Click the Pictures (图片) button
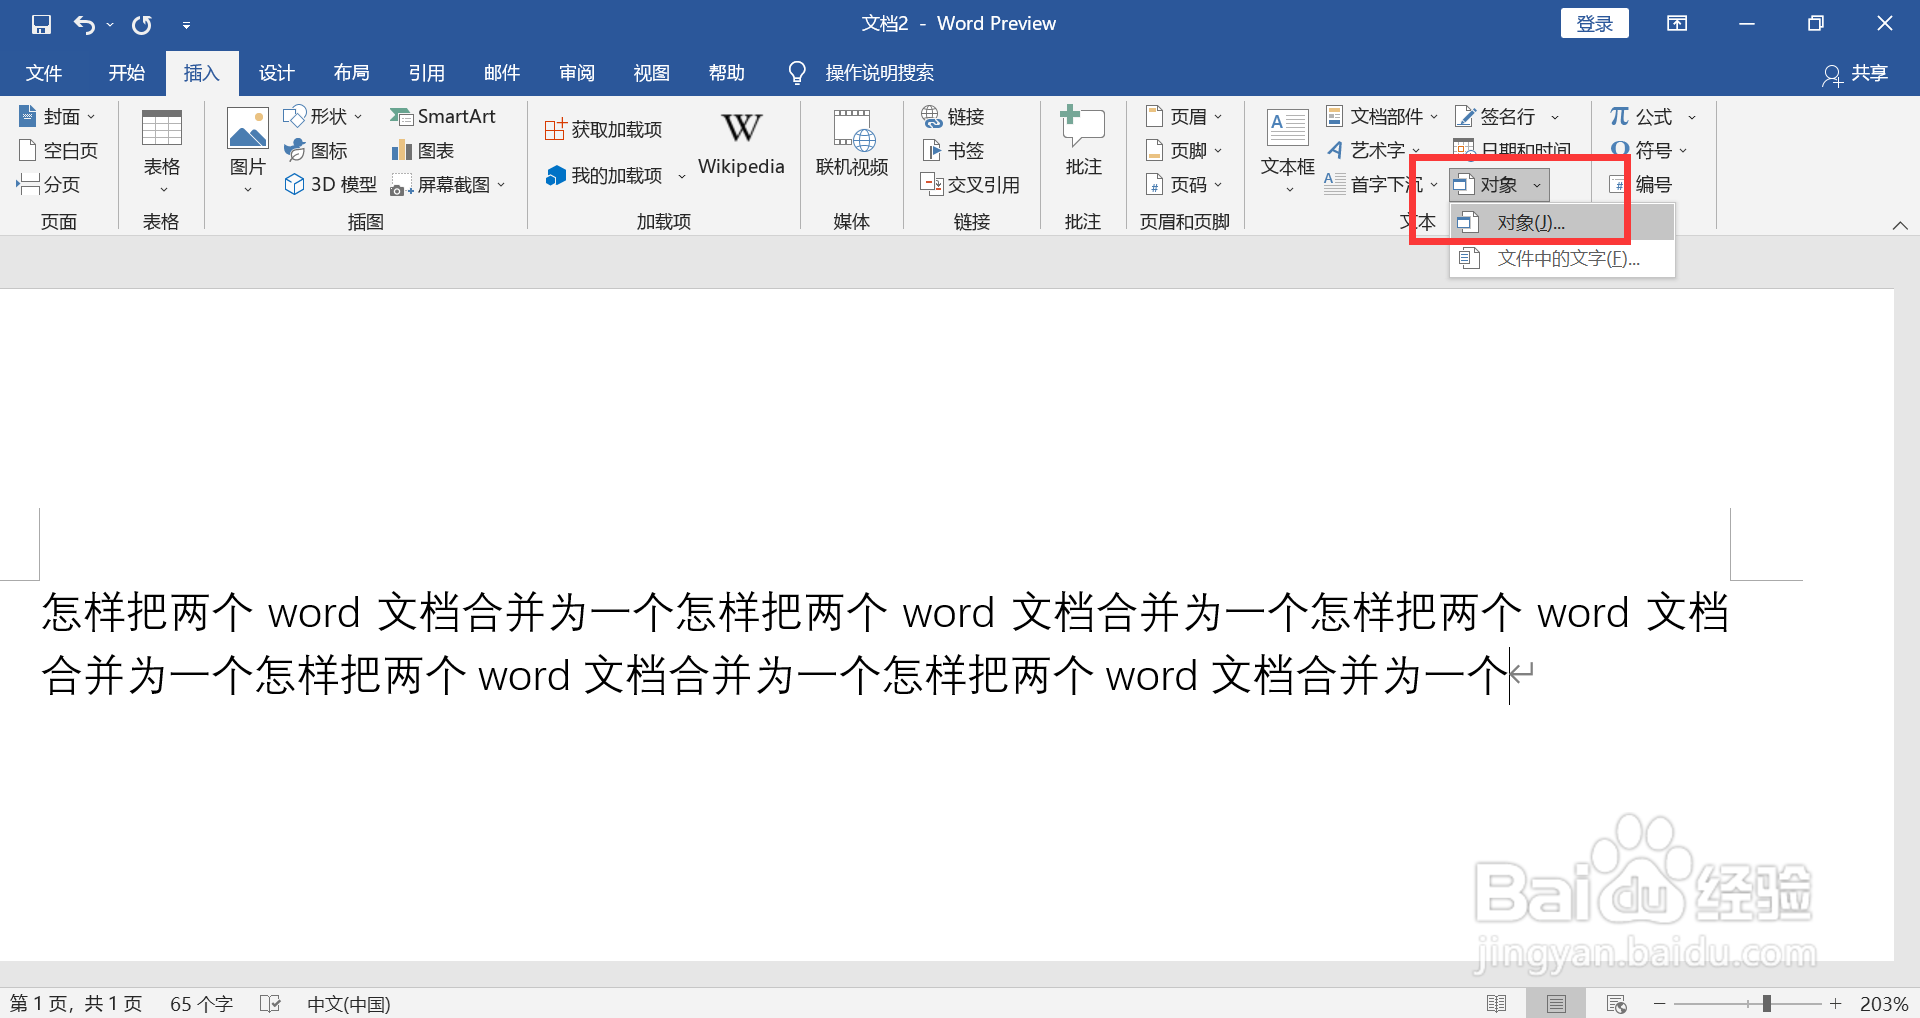This screenshot has width=1920, height=1018. pos(247,150)
